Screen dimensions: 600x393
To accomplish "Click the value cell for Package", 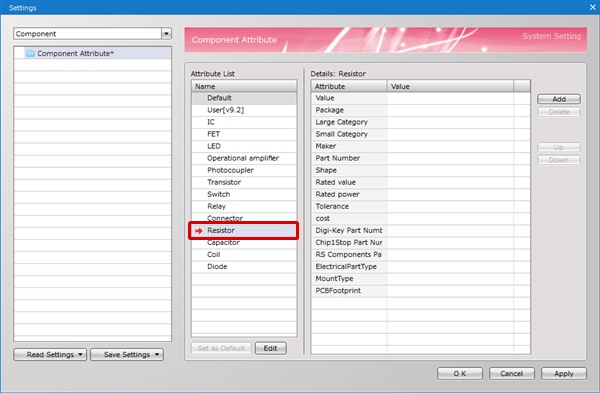I will tap(450, 110).
